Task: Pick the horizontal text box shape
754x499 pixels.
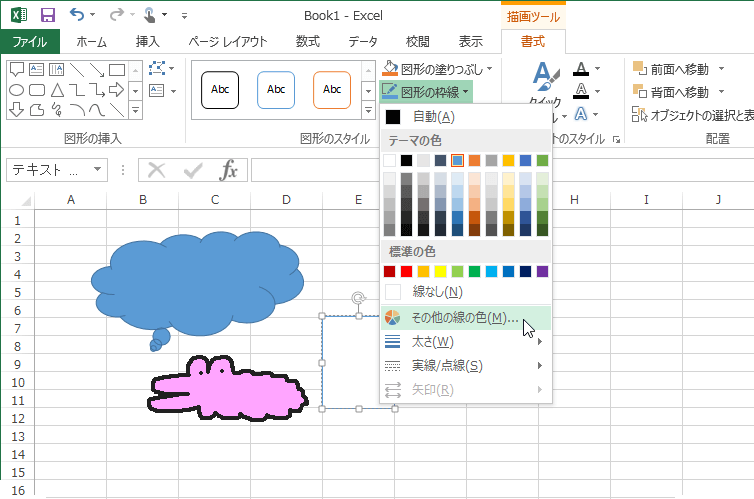Action: tap(37, 70)
